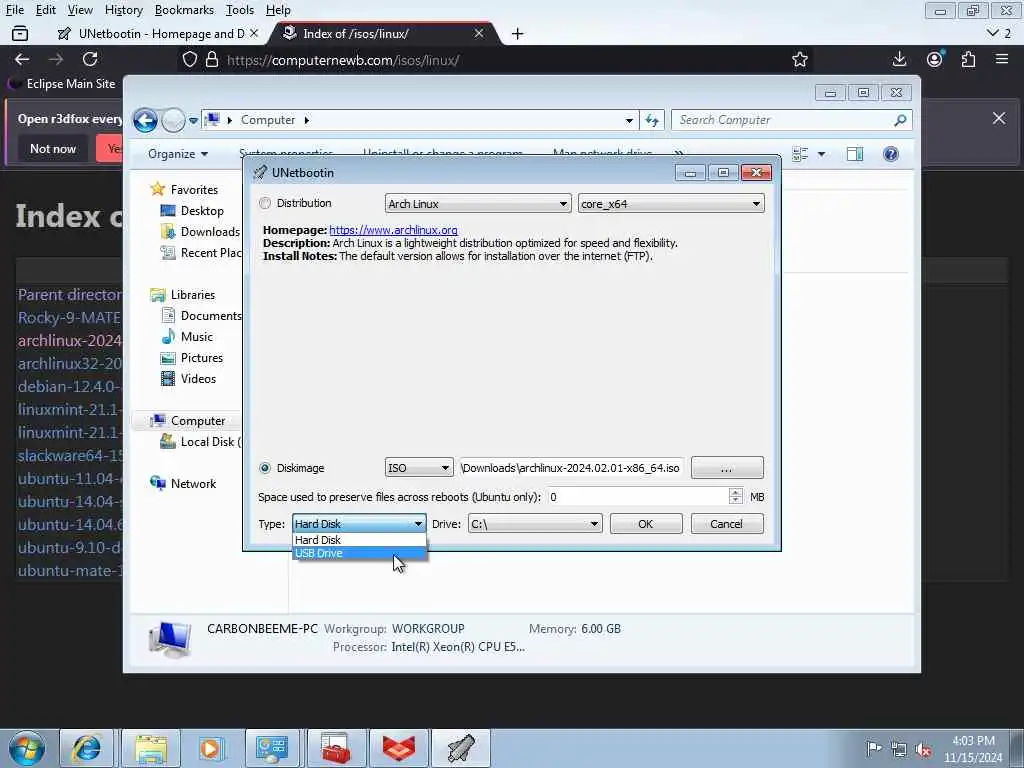Viewport: 1024px width, 768px height.
Task: Open the browser Tools menu
Action: (x=240, y=10)
